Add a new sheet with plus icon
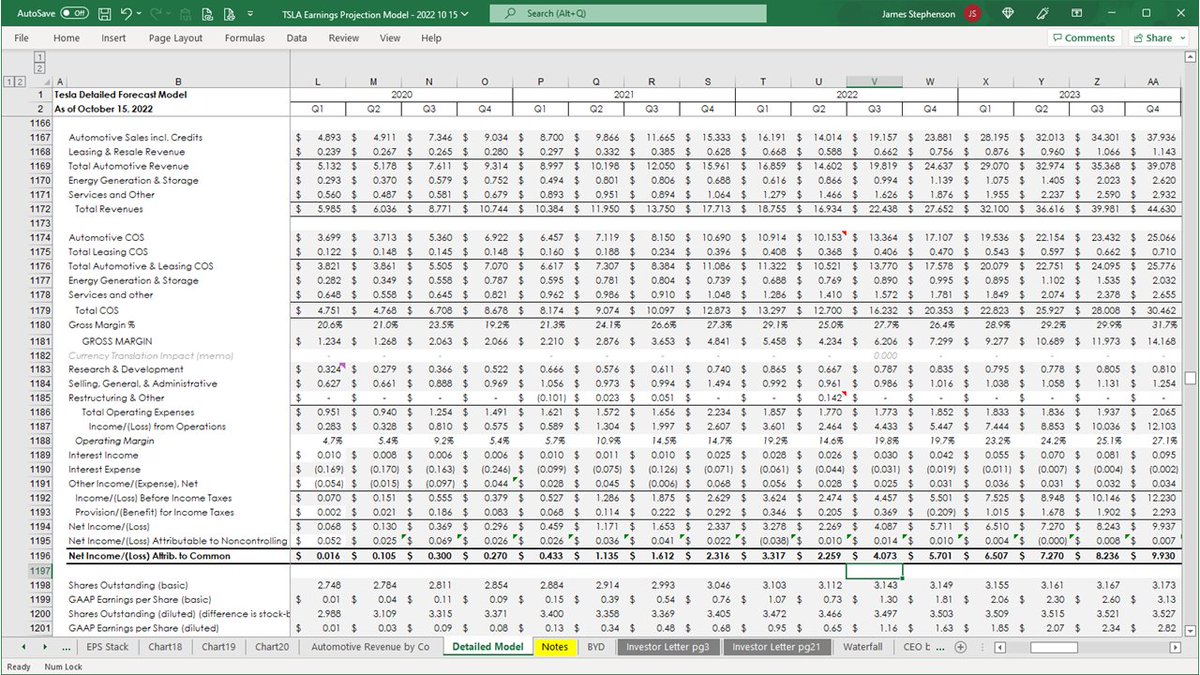 (961, 647)
